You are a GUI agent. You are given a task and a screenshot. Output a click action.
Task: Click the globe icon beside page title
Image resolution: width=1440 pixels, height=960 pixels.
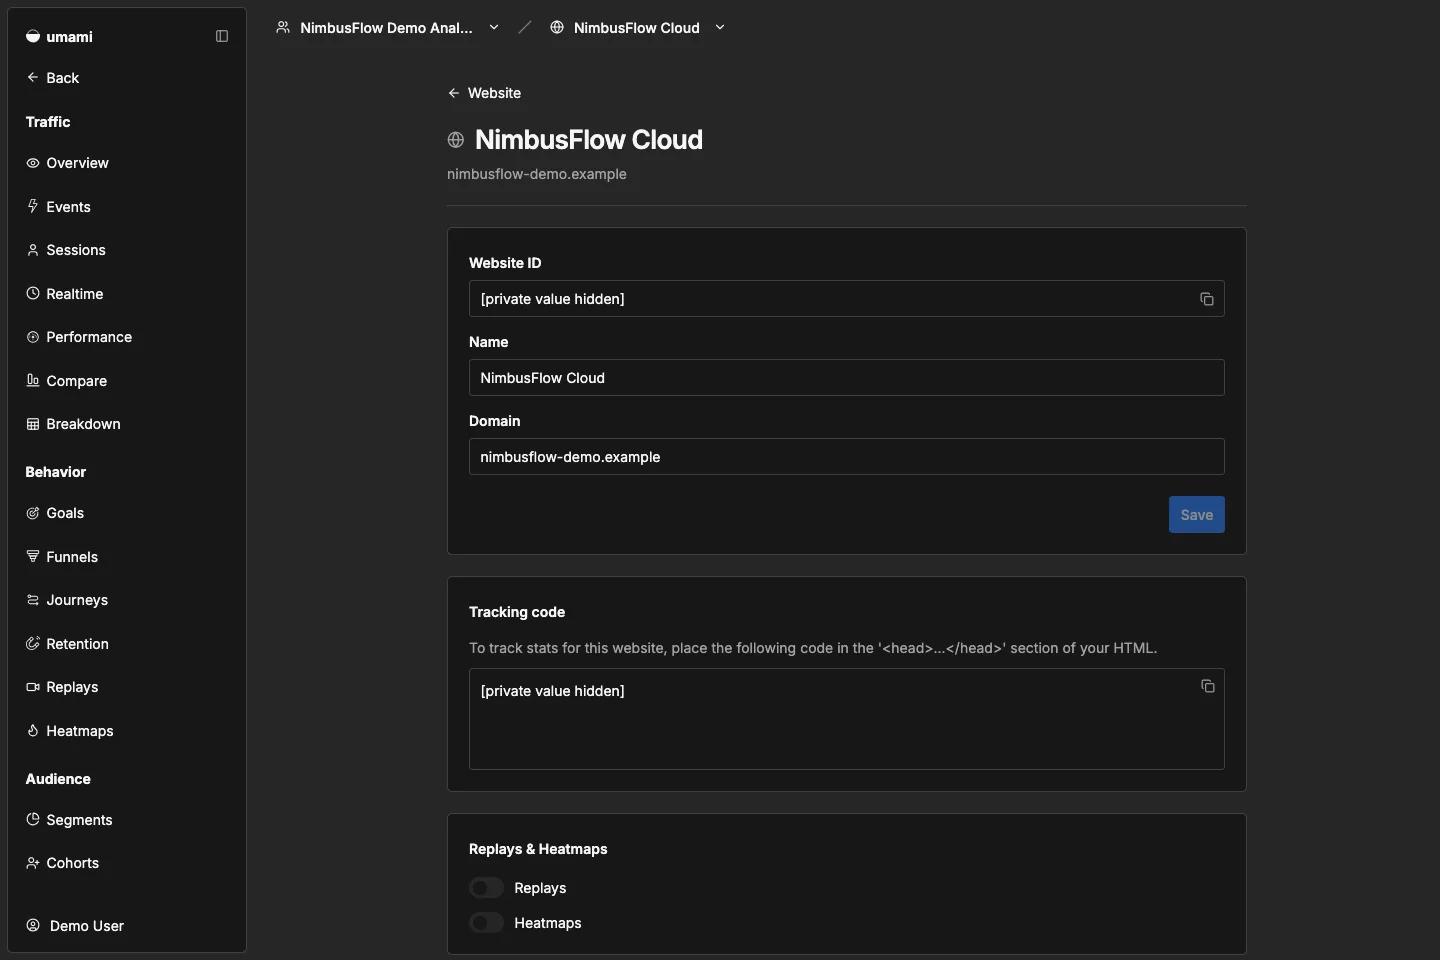point(456,140)
